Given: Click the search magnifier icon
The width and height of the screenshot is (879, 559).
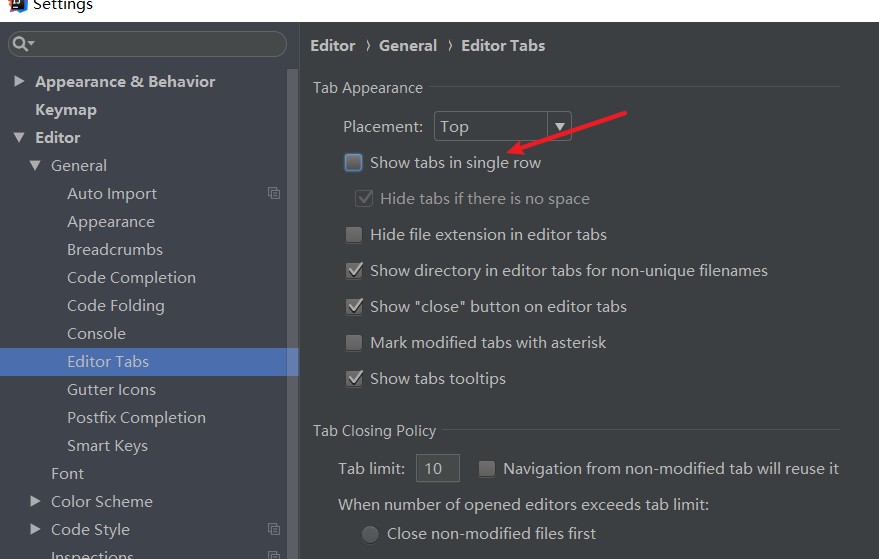Looking at the screenshot, I should (x=22, y=44).
